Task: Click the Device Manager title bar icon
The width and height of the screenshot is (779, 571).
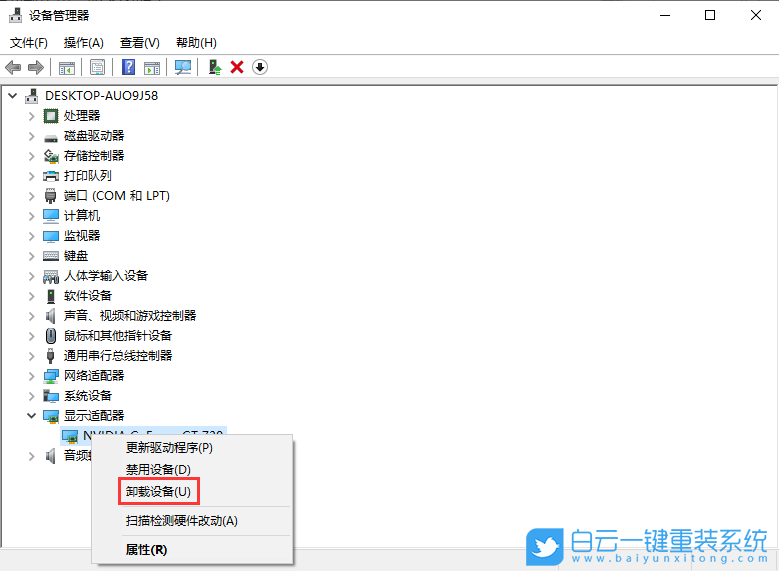Action: (x=15, y=15)
